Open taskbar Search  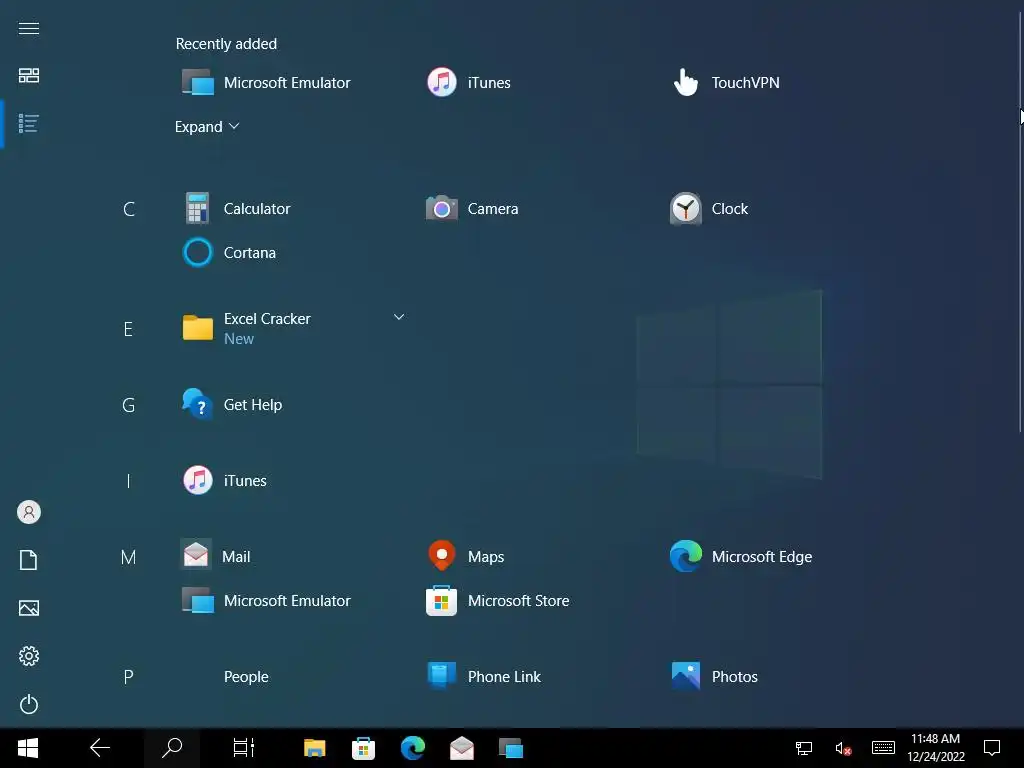(172, 748)
